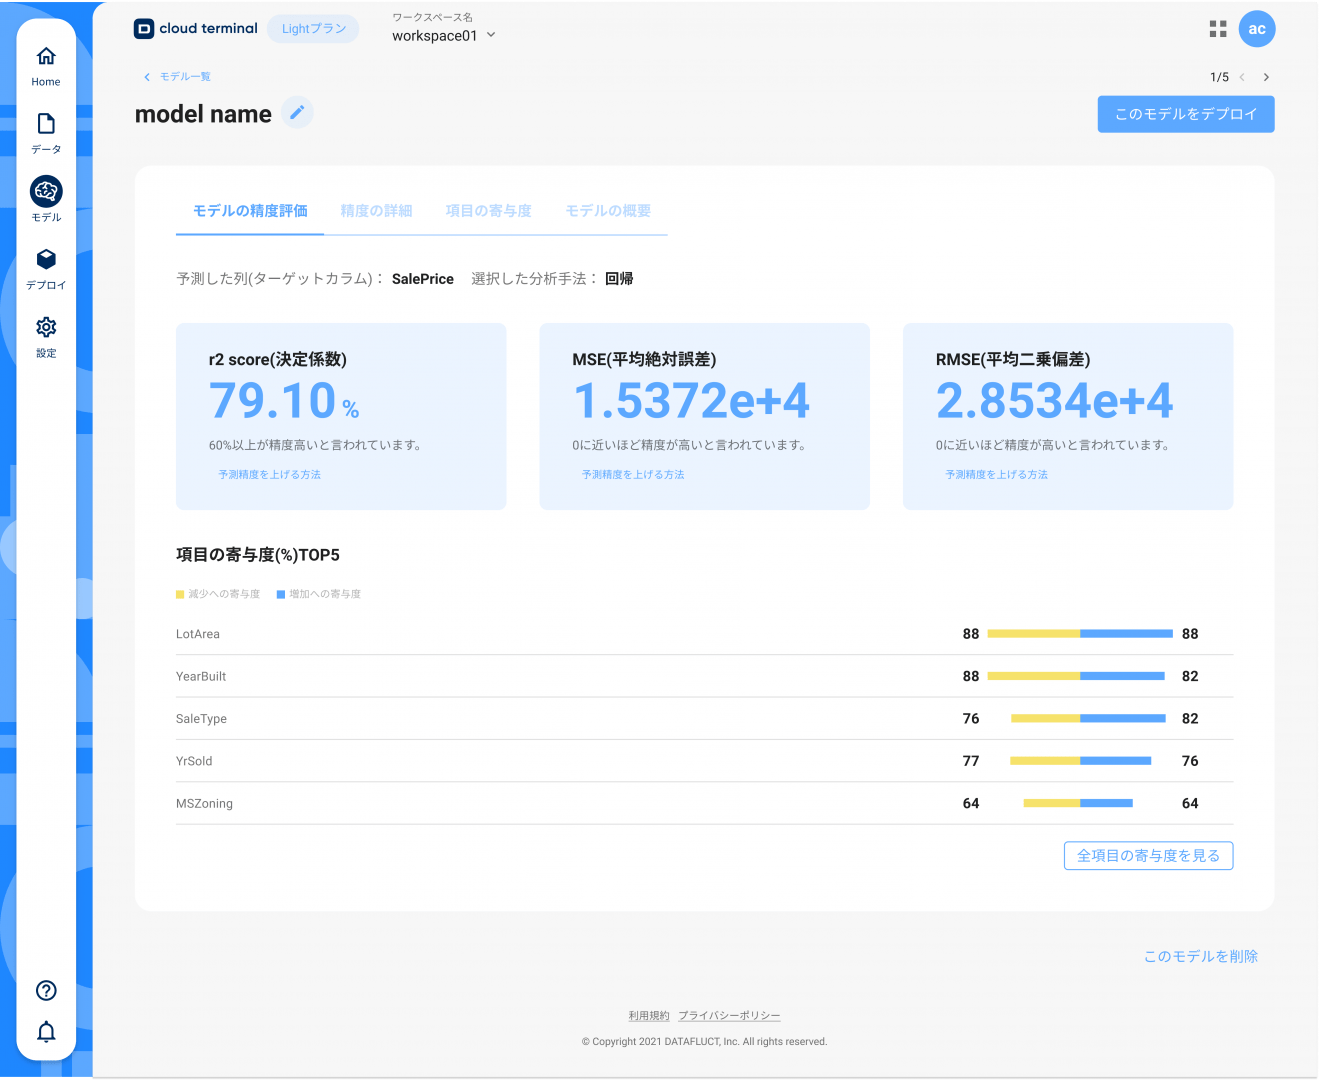Image resolution: width=1320 pixels, height=1081 pixels.
Task: Go to the next model page with the right arrow
Action: coord(1266,76)
